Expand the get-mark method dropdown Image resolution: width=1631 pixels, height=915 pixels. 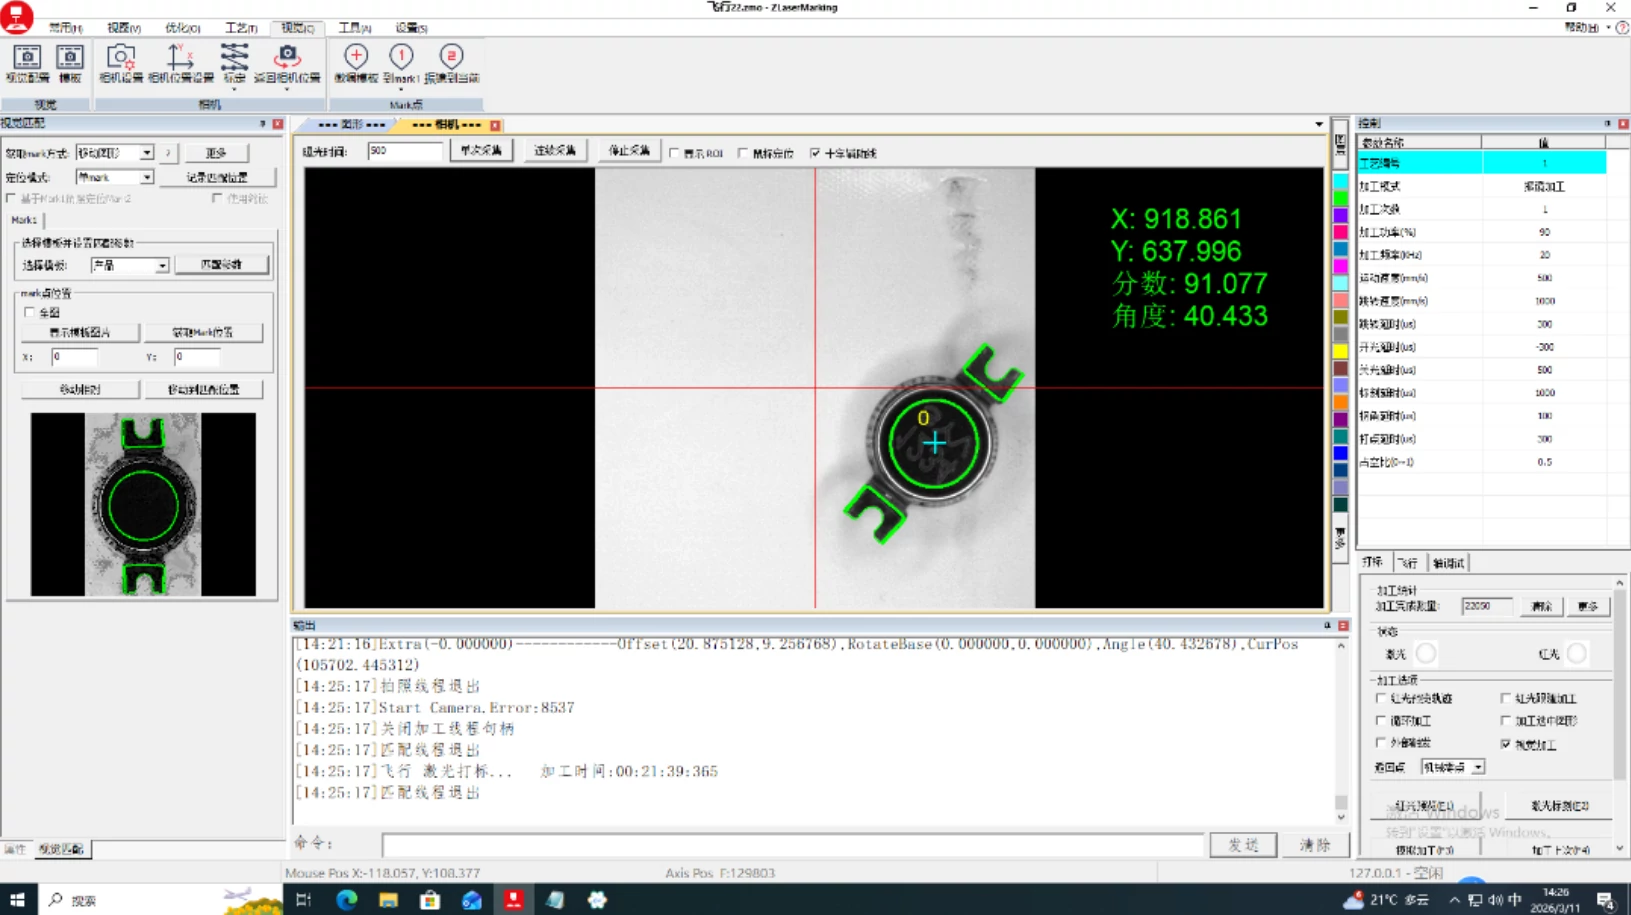(147, 153)
